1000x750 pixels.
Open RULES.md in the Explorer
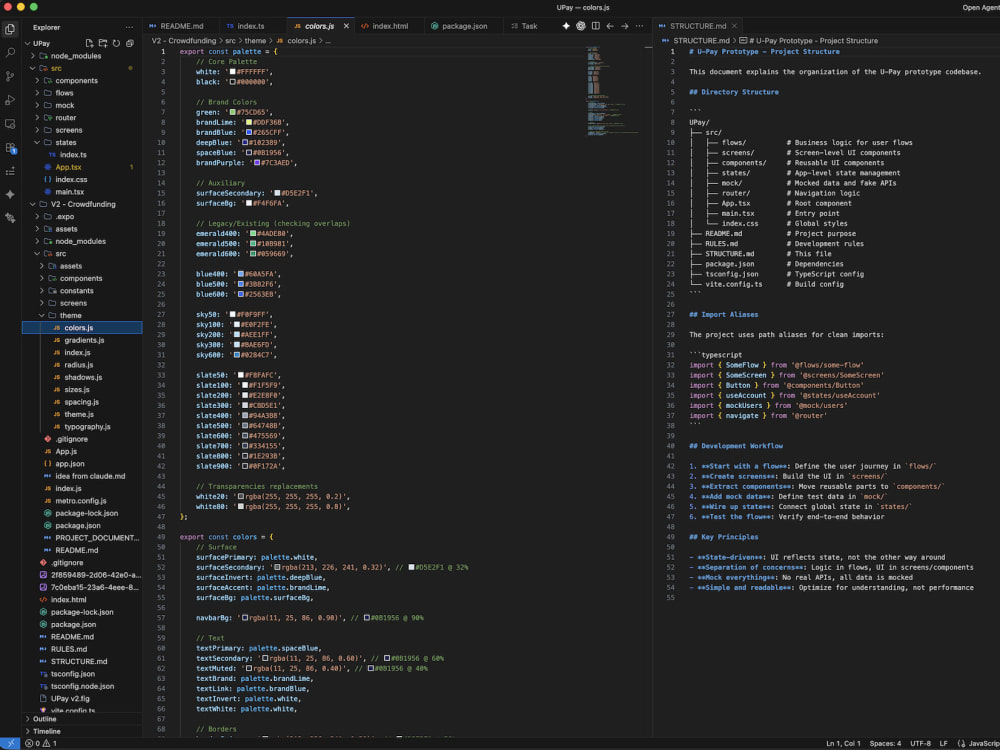69,649
